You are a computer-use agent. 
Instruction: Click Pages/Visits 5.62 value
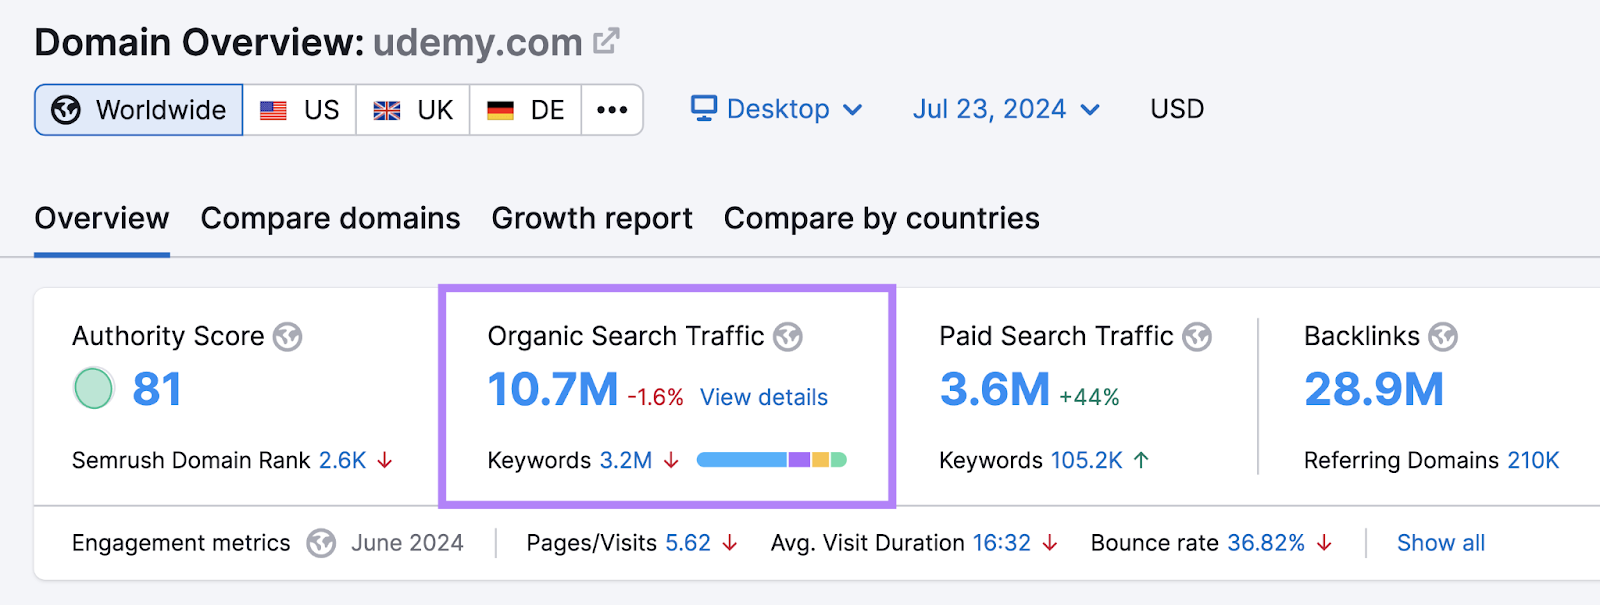(x=688, y=543)
